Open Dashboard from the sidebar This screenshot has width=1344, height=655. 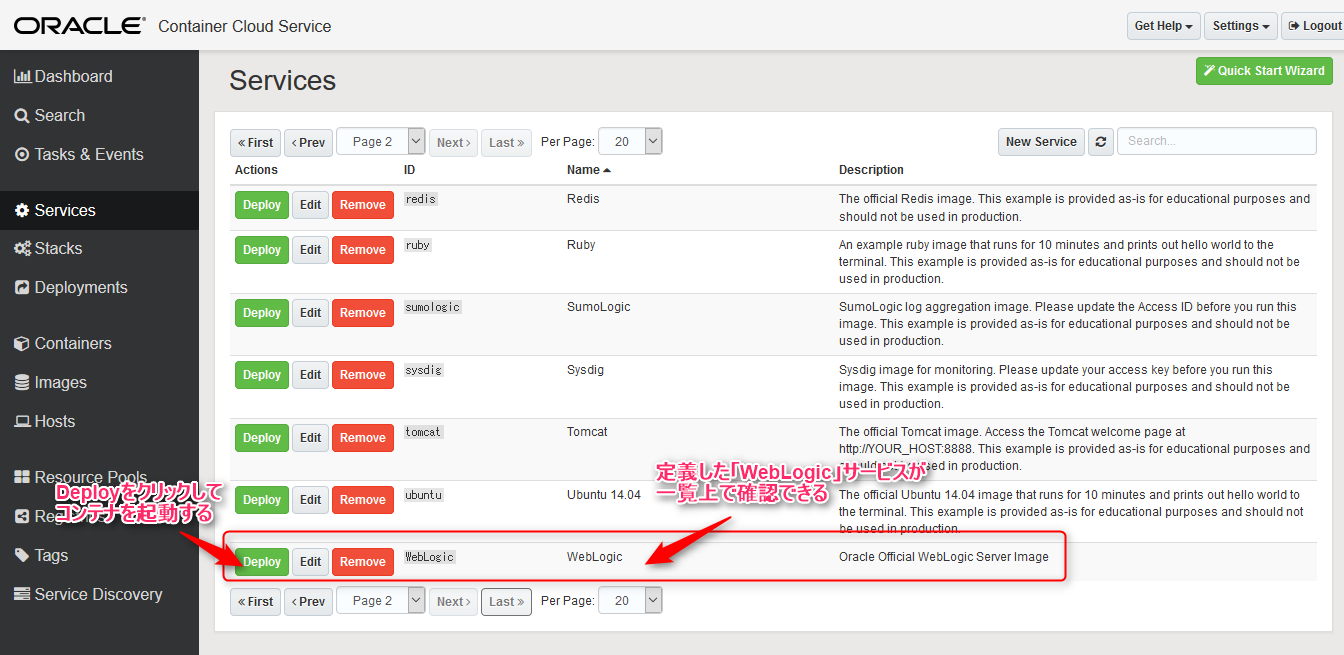(63, 76)
